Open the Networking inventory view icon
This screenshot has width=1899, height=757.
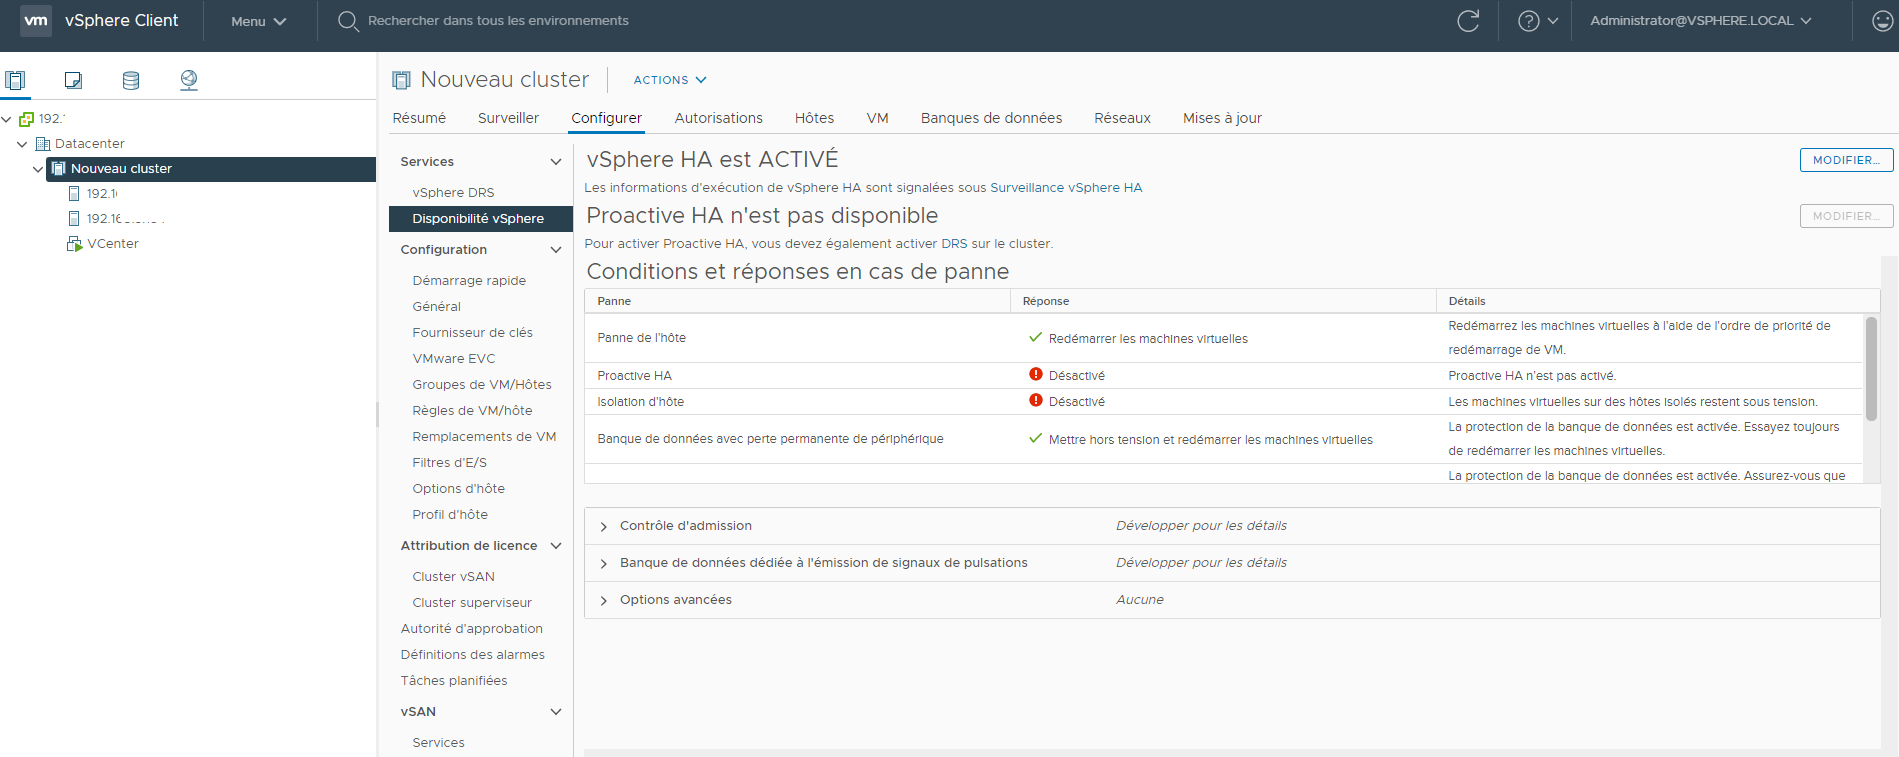click(189, 80)
